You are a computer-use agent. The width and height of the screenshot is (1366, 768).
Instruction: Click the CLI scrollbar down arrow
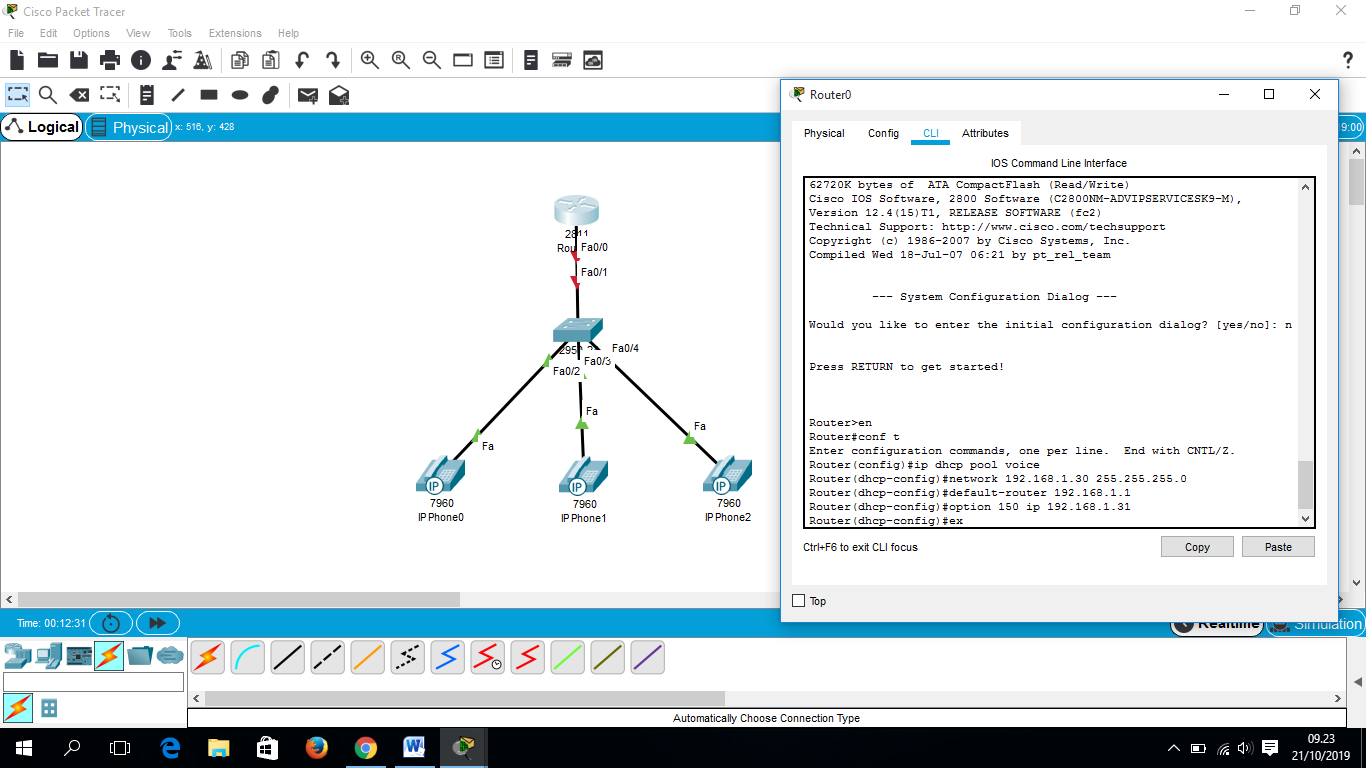[x=1305, y=518]
